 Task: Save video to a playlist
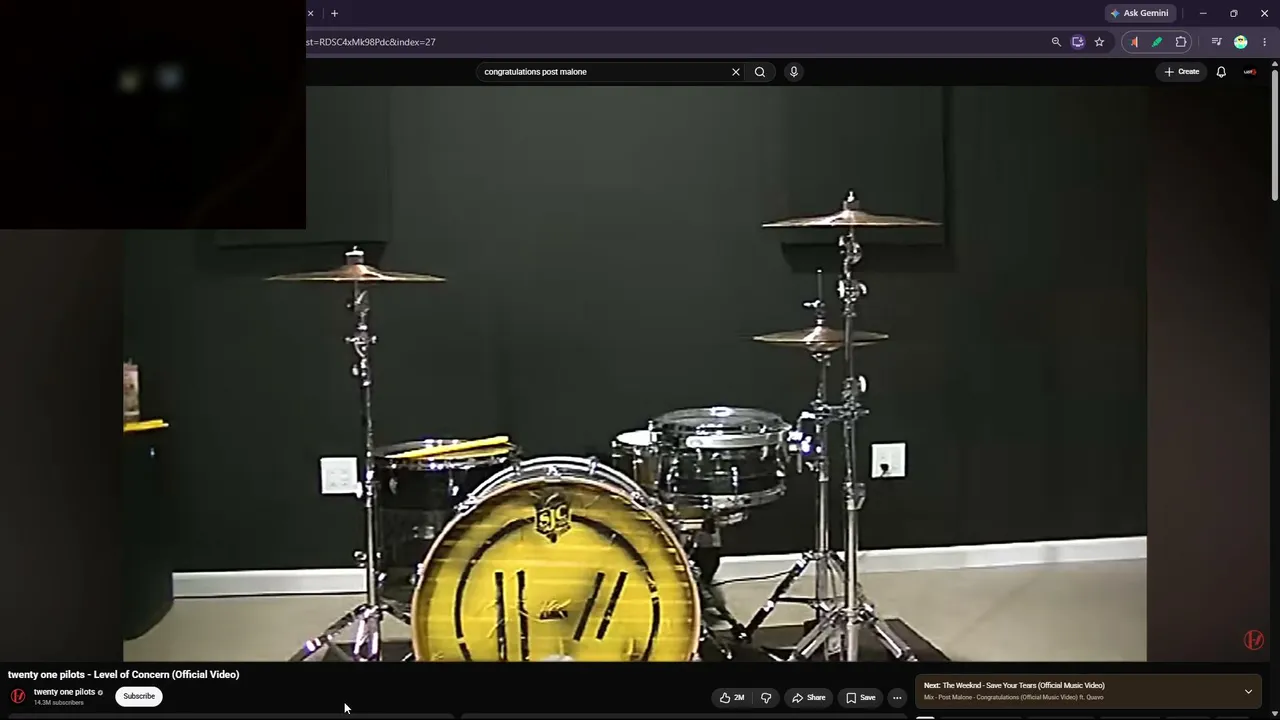(x=860, y=698)
